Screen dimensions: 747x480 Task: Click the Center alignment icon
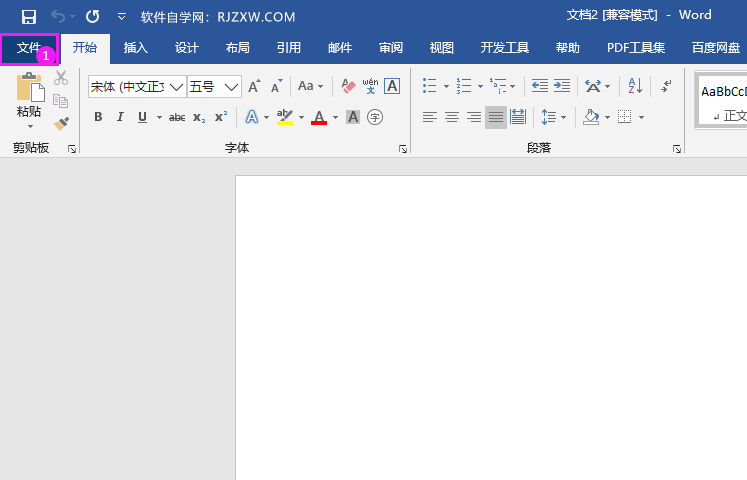[452, 117]
